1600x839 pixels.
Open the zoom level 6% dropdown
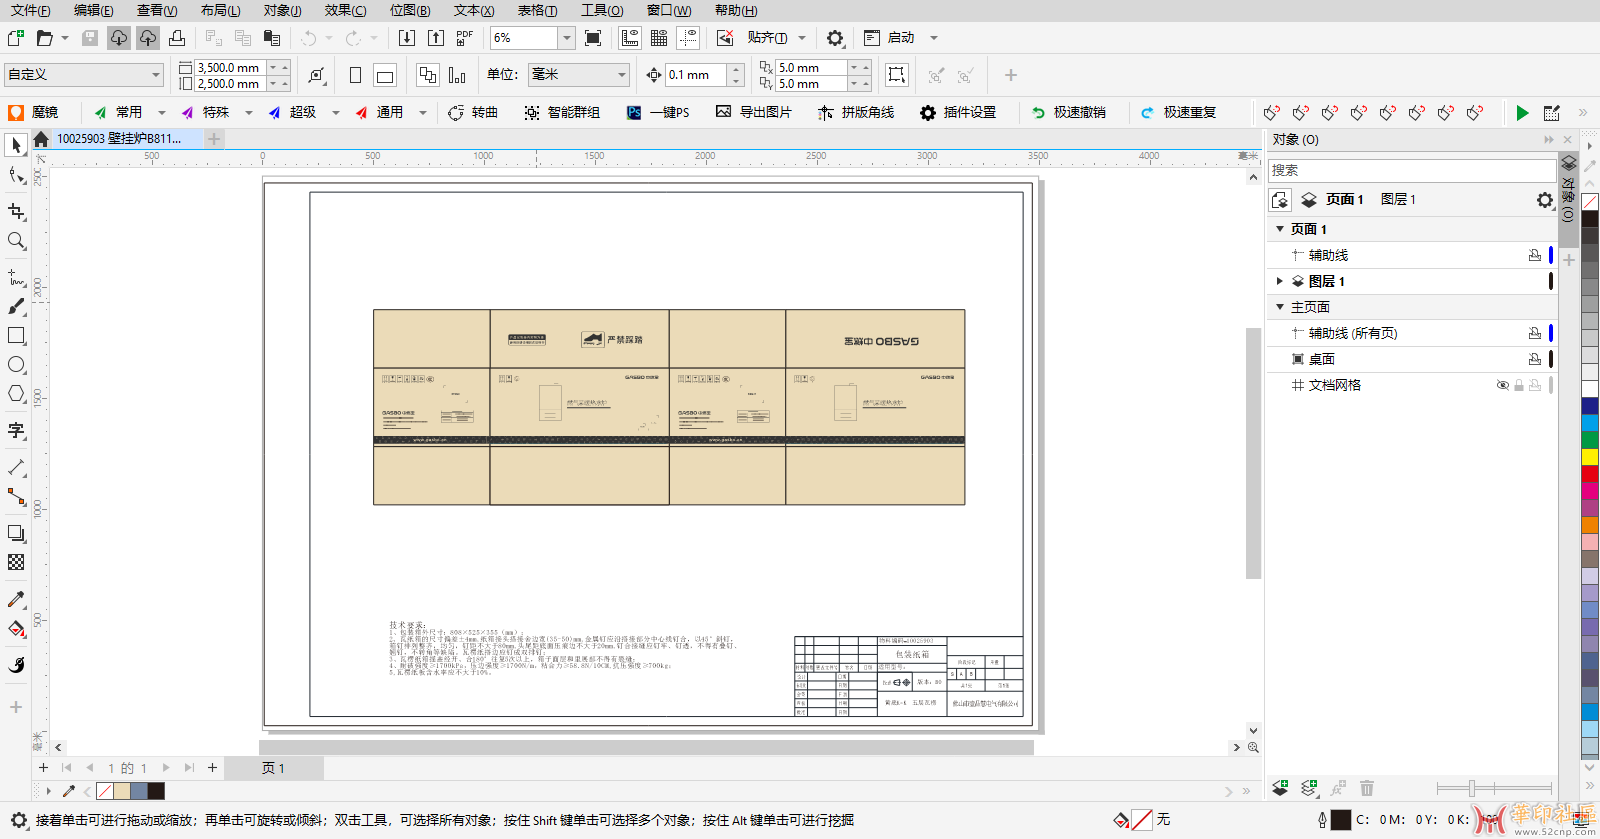point(566,38)
